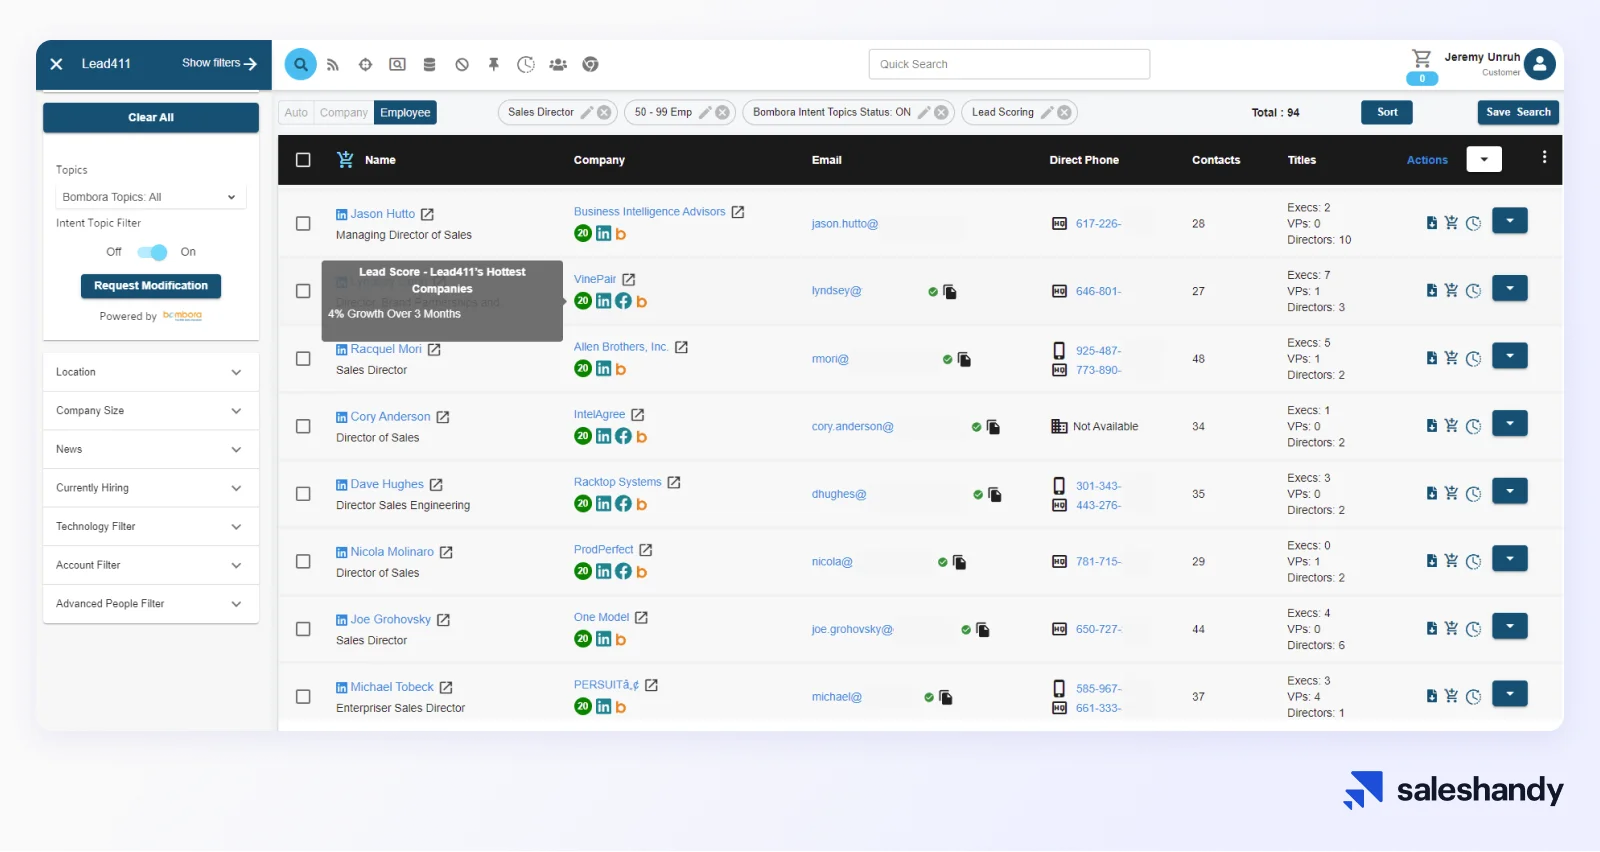Open the search magnifier tool in toolbar
Image resolution: width=1600 pixels, height=852 pixels.
(301, 64)
